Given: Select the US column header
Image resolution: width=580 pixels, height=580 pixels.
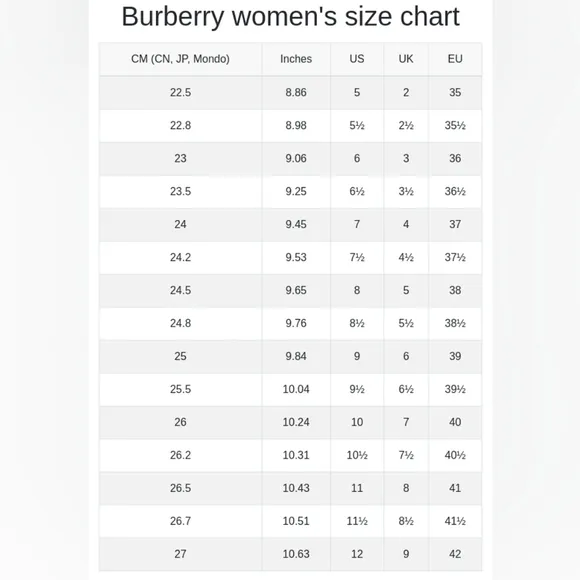Looking at the screenshot, I should (x=357, y=59).
